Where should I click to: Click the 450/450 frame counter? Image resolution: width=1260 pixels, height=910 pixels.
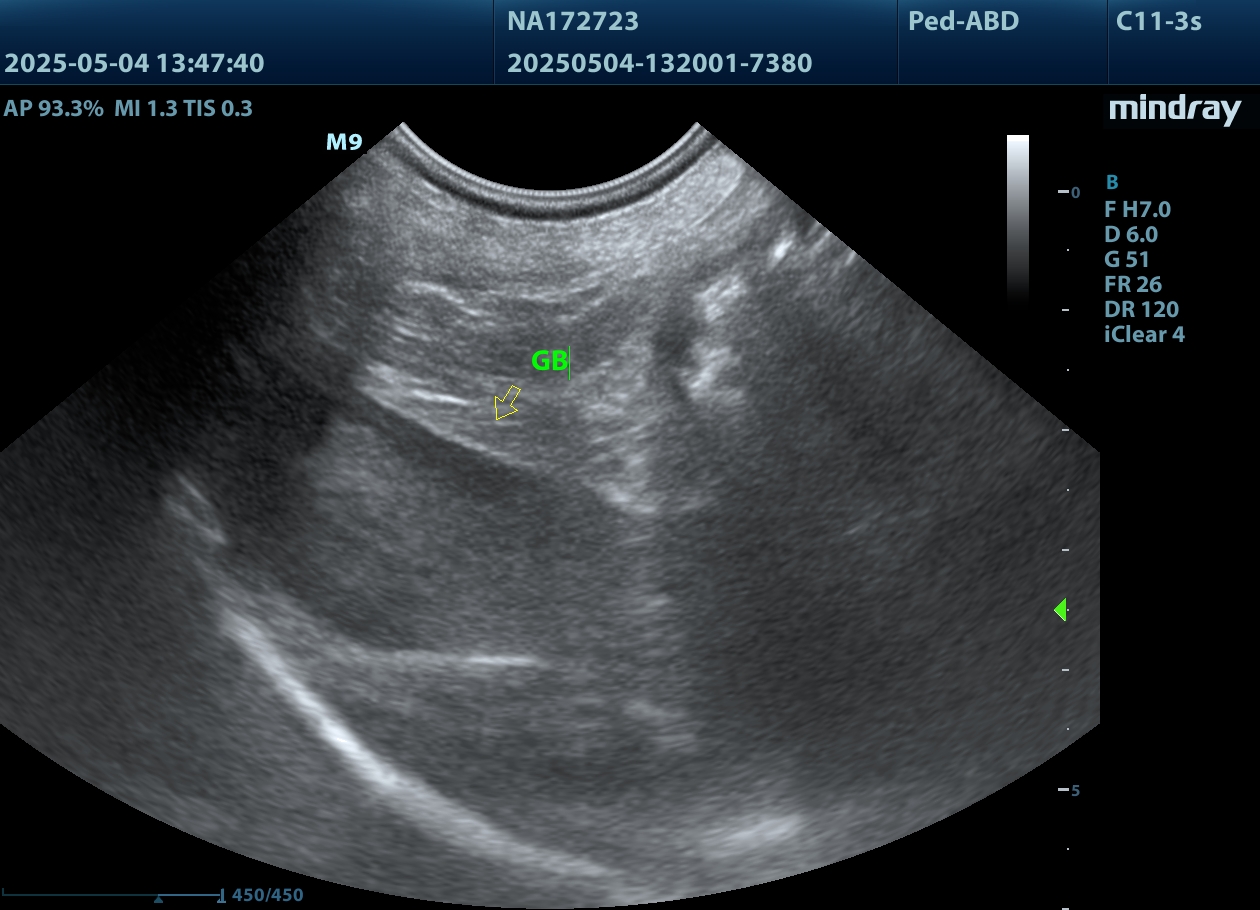267,895
